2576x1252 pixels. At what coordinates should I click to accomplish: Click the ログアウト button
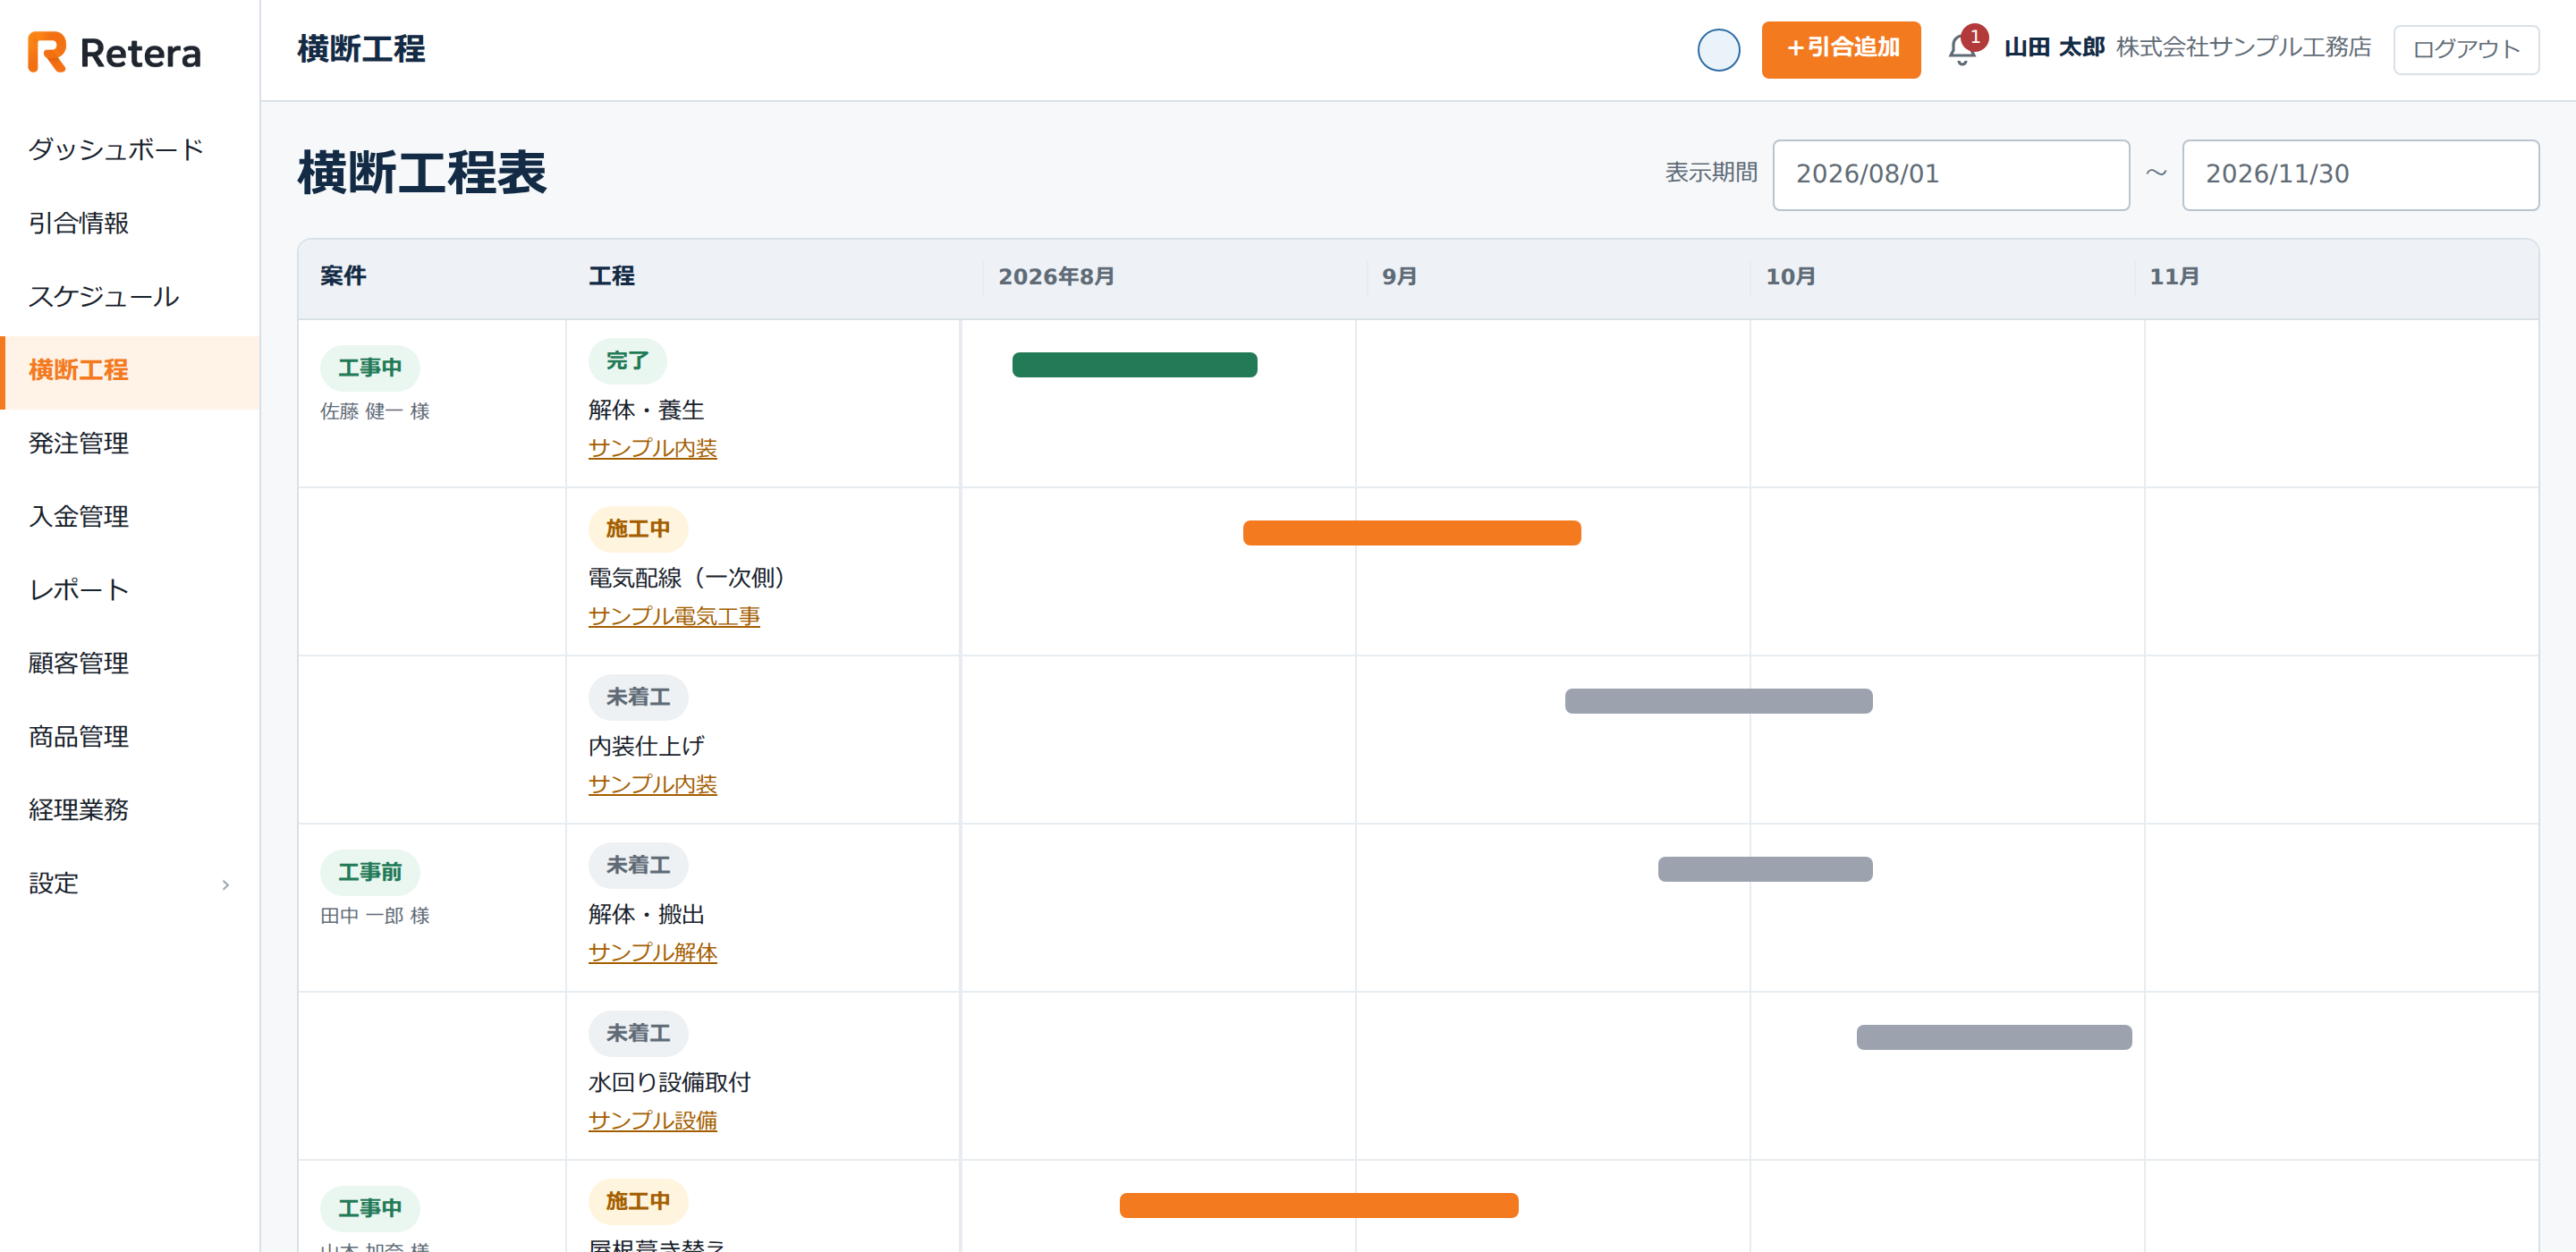click(2466, 50)
